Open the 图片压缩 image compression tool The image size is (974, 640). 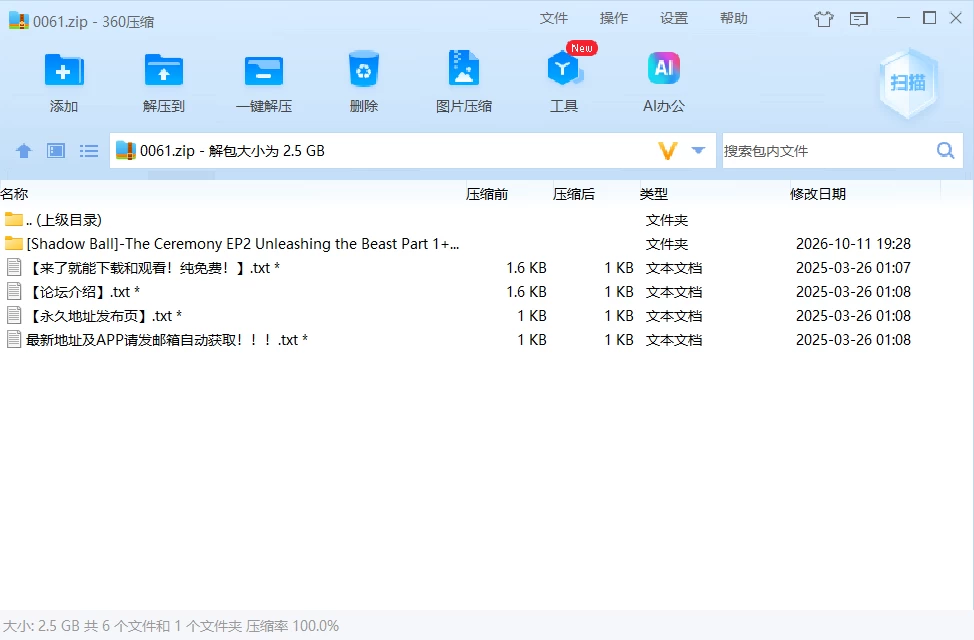(x=463, y=68)
